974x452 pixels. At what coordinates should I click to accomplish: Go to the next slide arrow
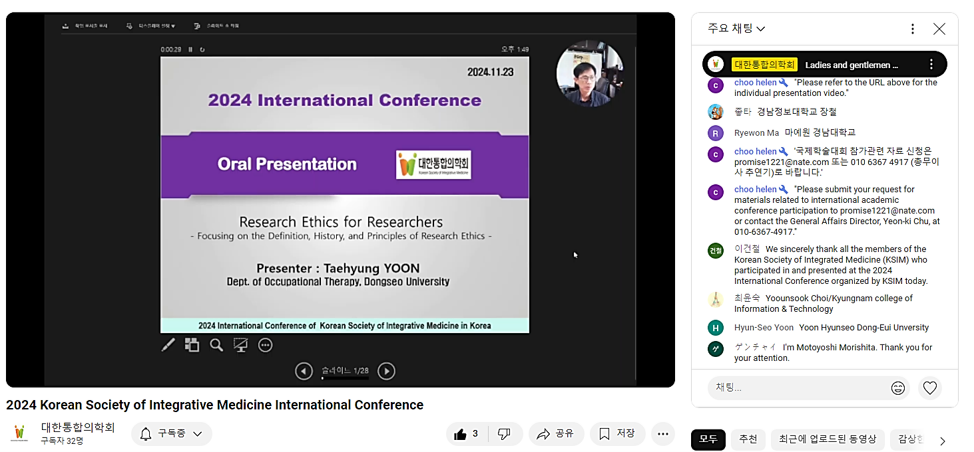[386, 372]
